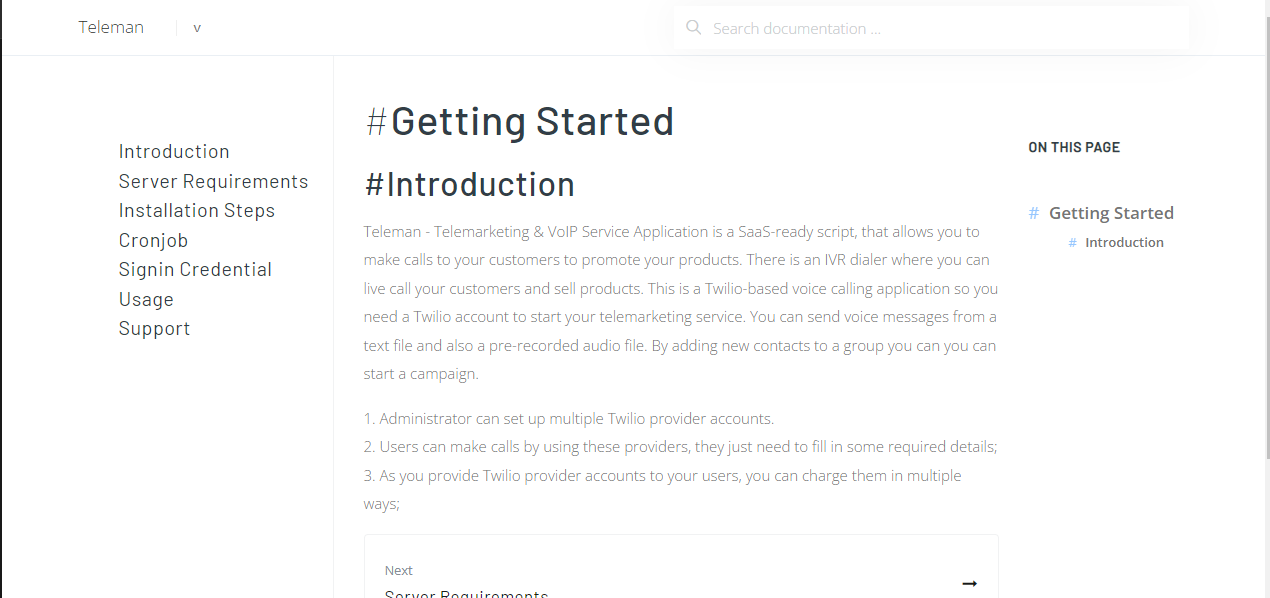Click the Teleman logo link
The image size is (1270, 598).
111,28
